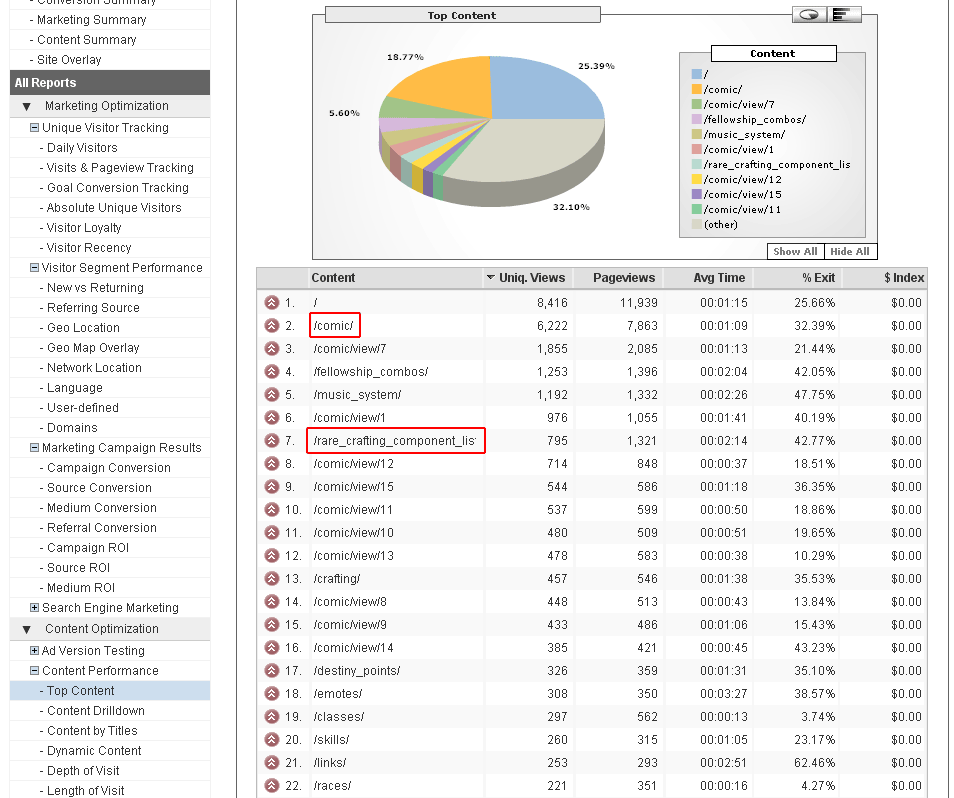Click the red arrow icon beside /comic/
The image size is (954, 798).
click(x=271, y=325)
